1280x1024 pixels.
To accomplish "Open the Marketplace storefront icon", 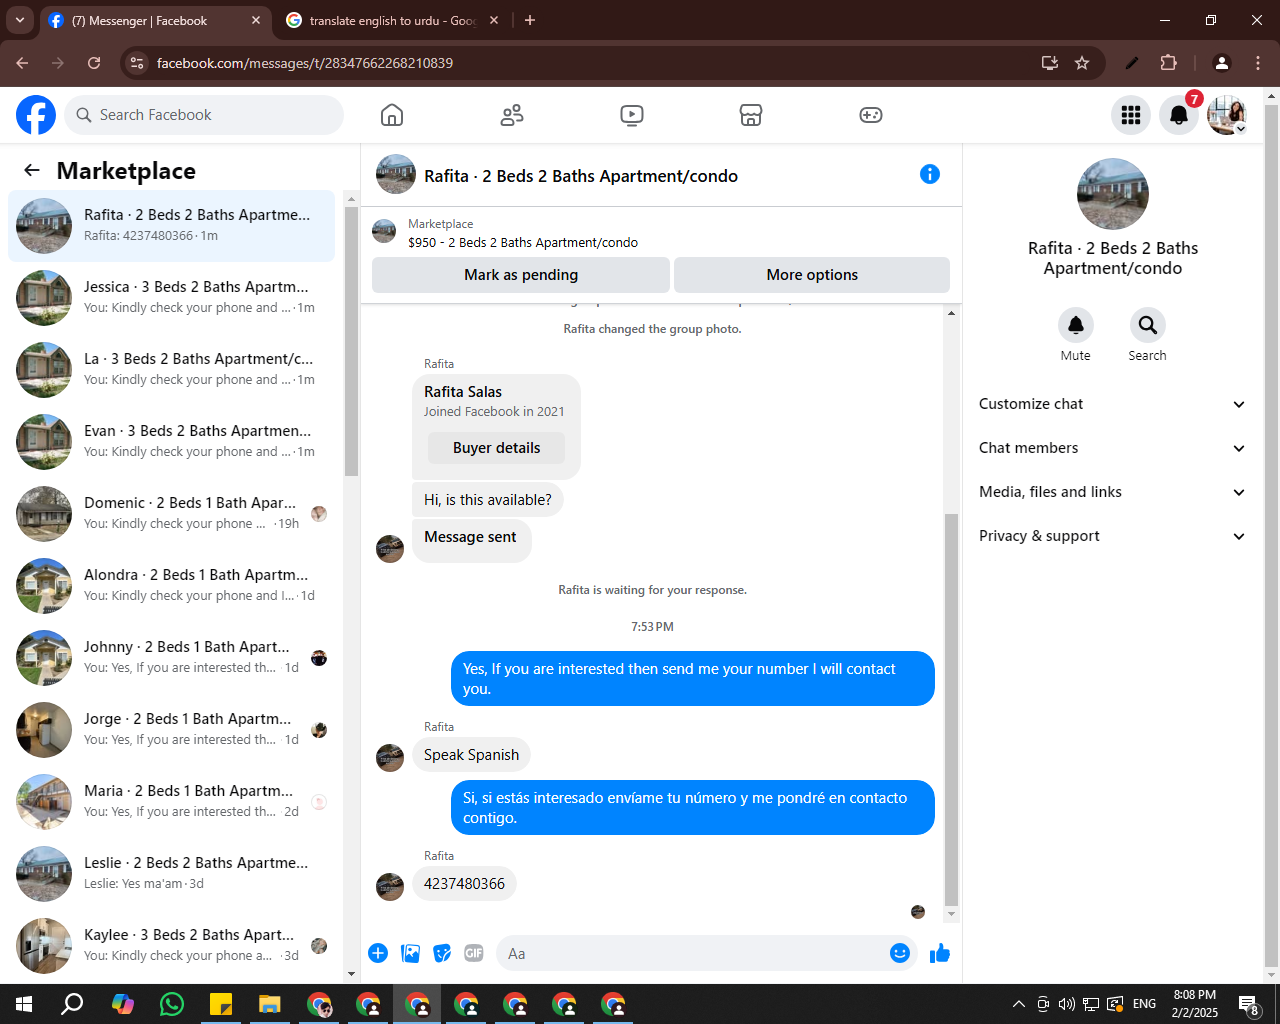I will pos(751,115).
